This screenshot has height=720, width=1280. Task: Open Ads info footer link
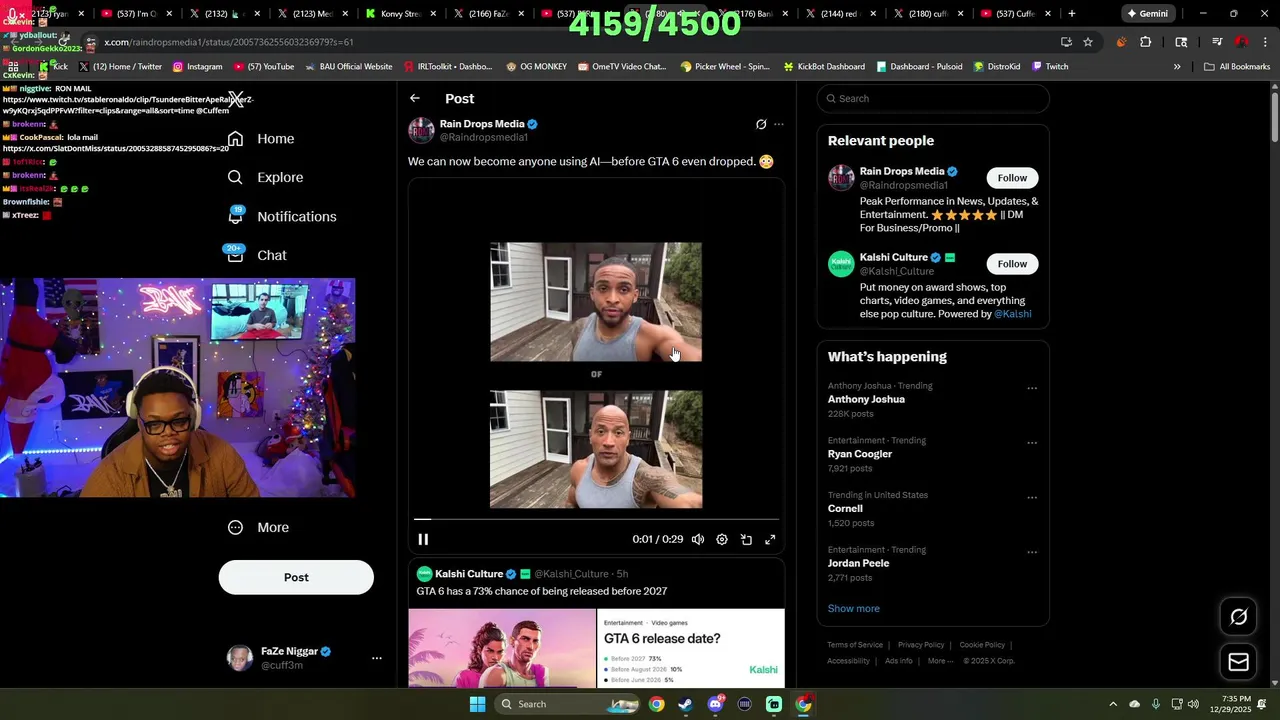899,661
